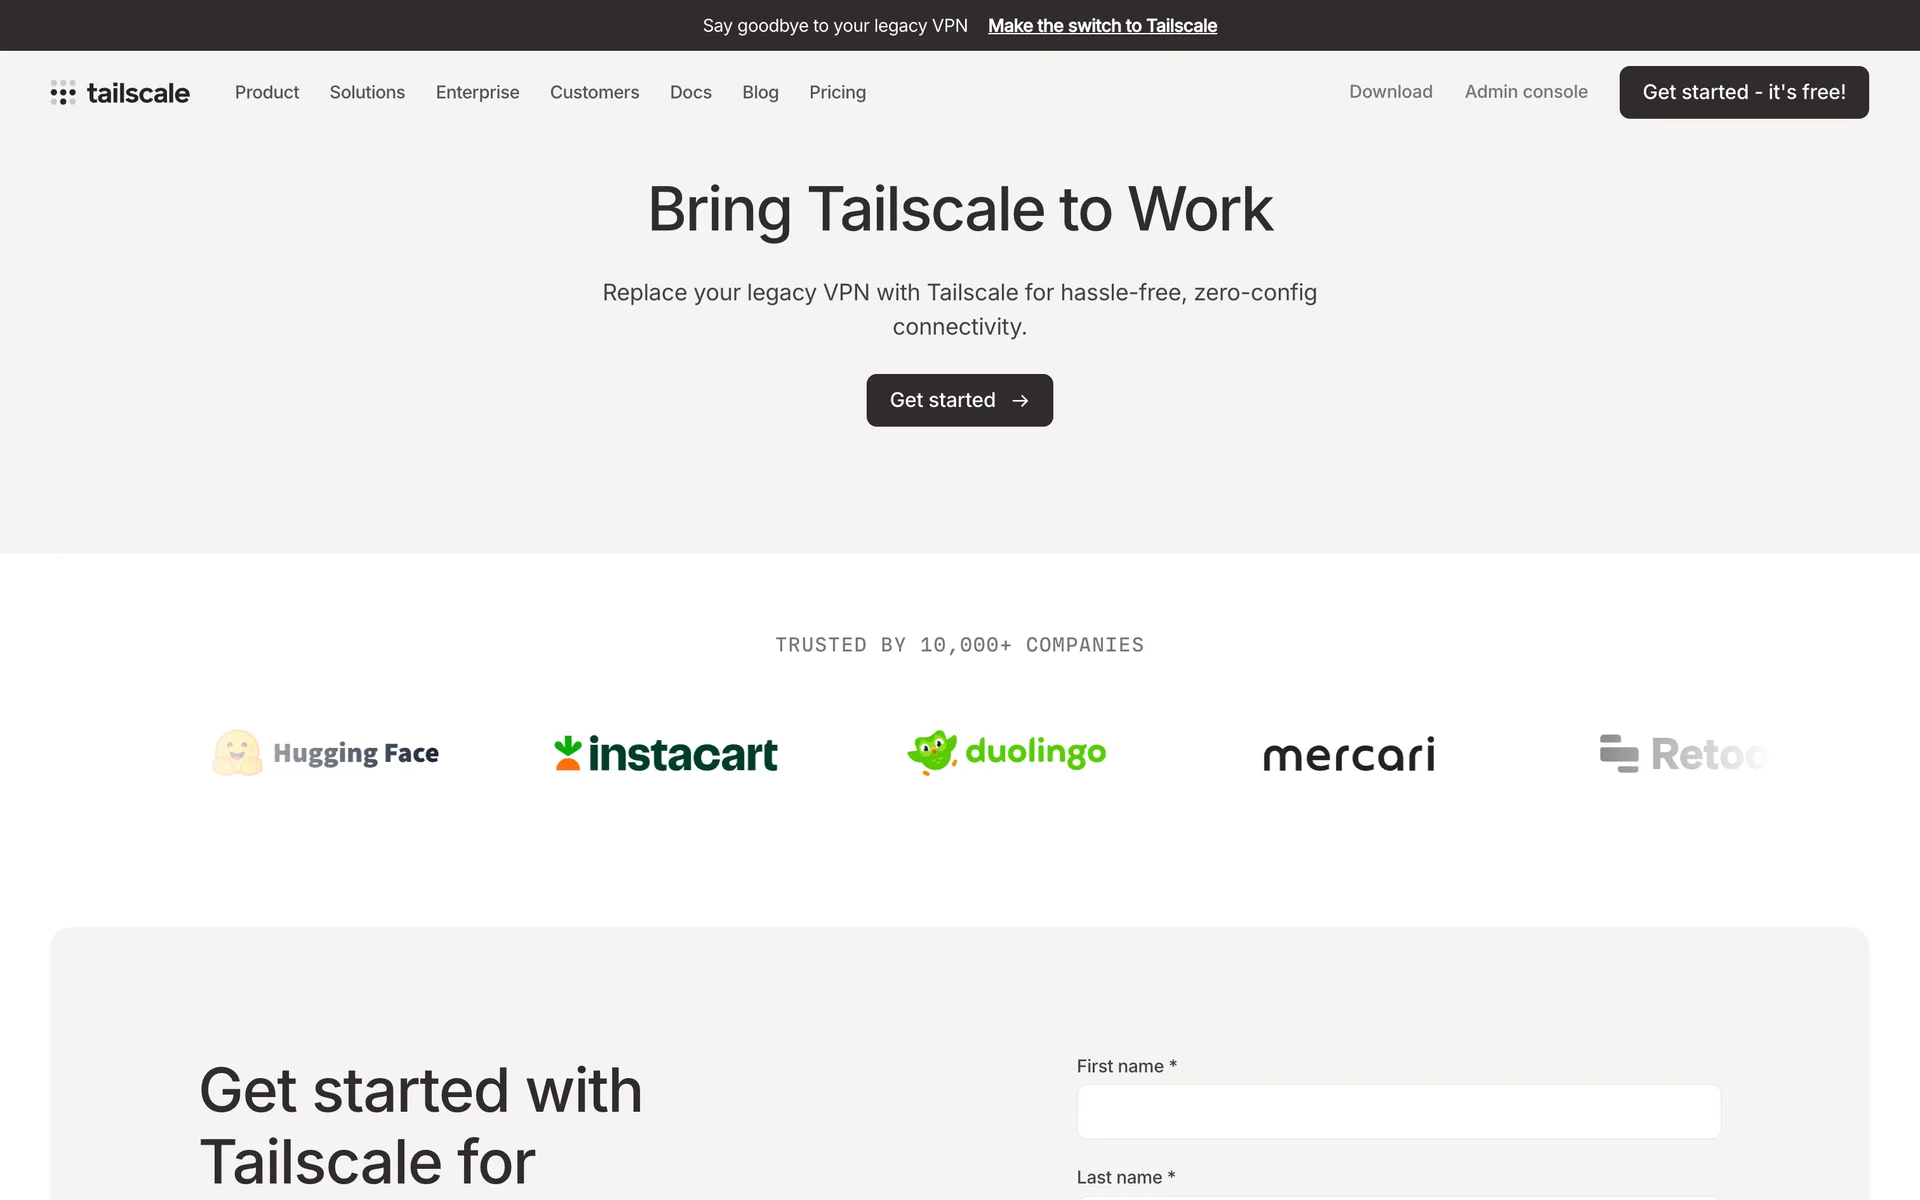Click the Download link

pos(1390,92)
